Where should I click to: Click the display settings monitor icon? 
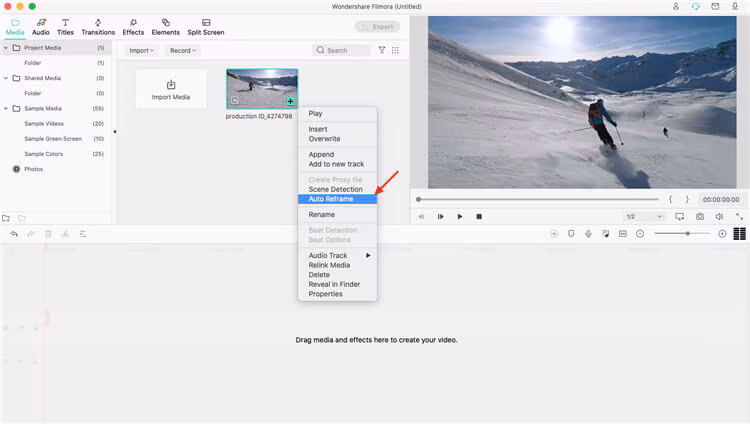click(680, 217)
